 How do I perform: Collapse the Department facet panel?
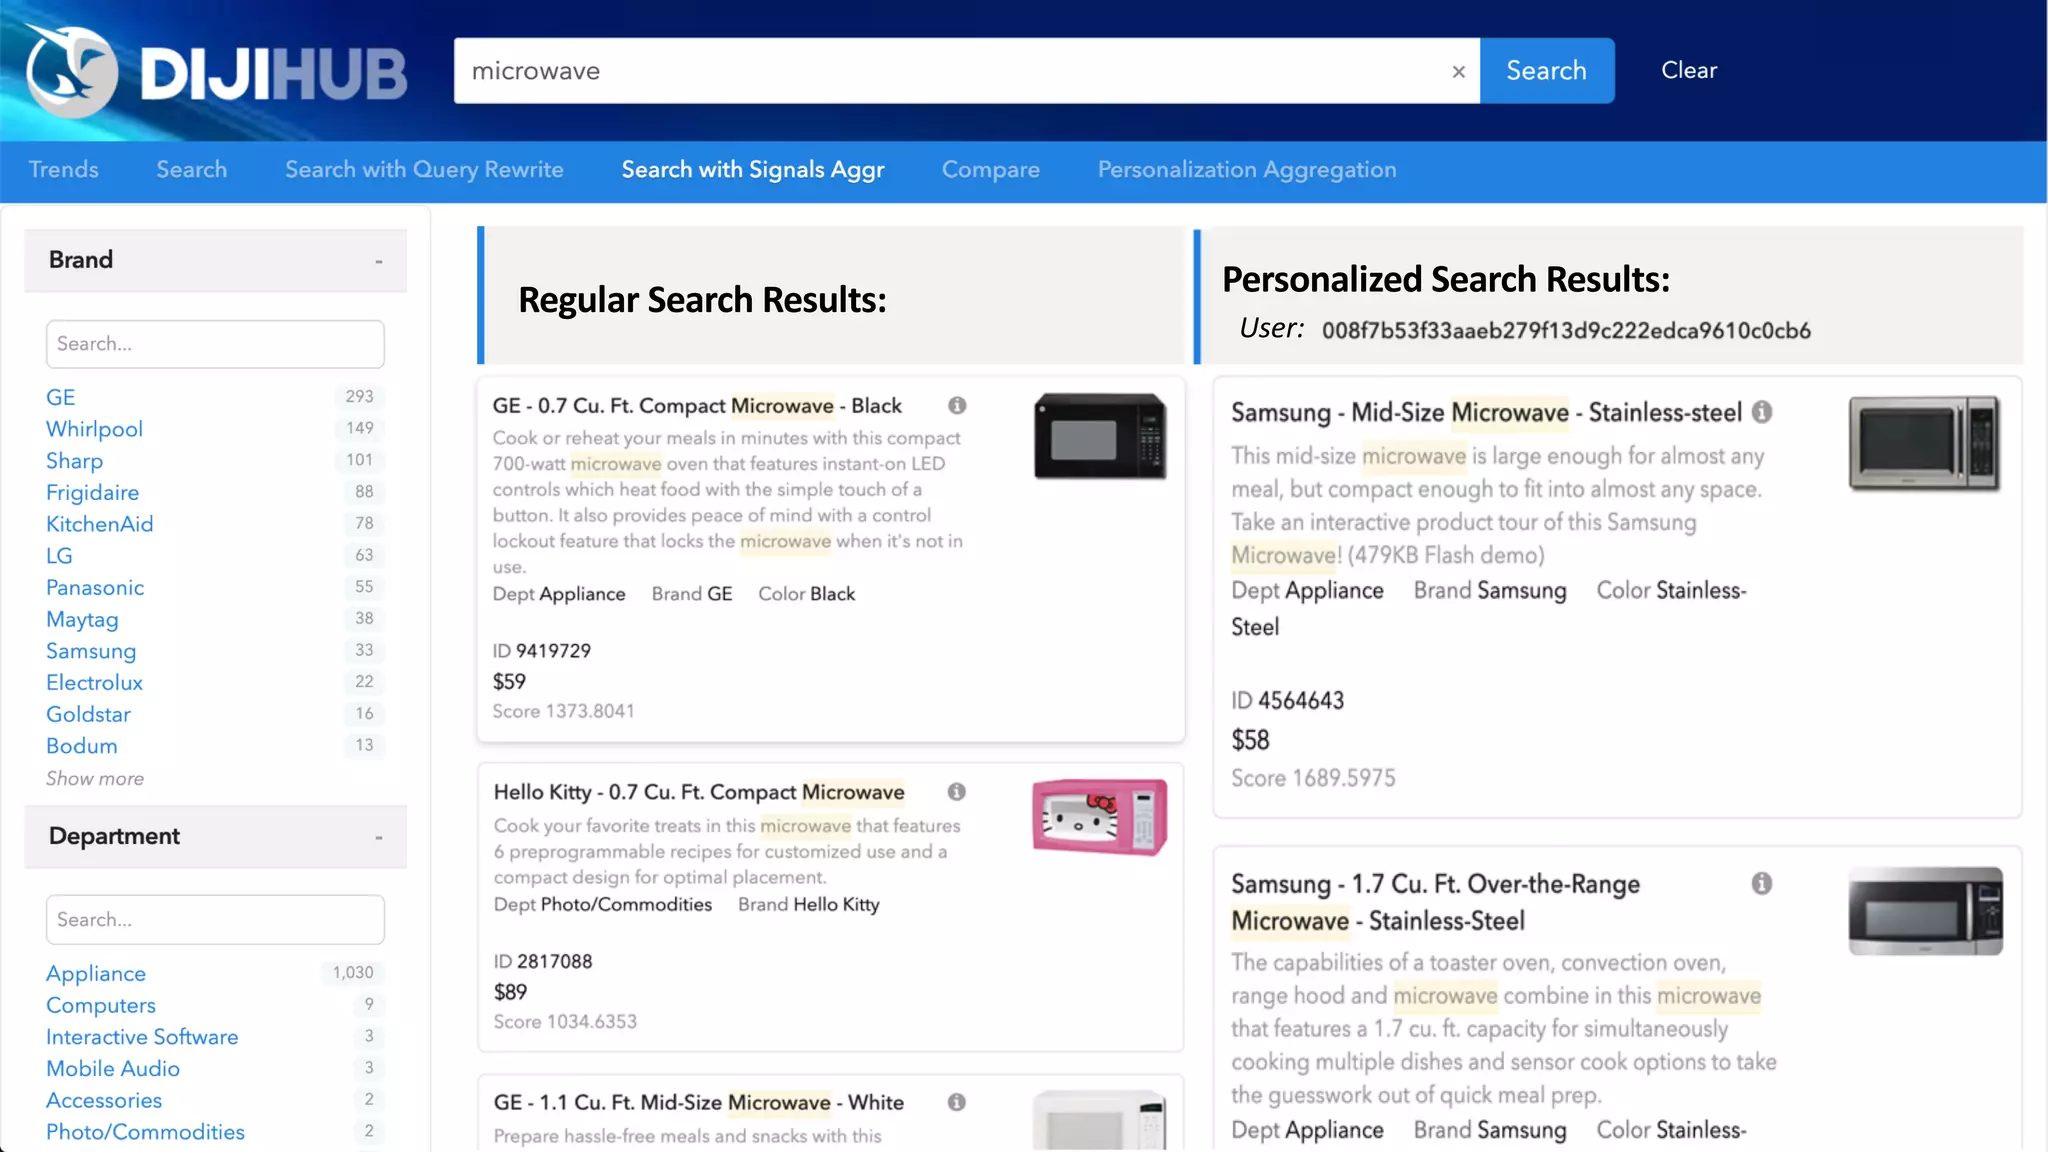coord(379,837)
